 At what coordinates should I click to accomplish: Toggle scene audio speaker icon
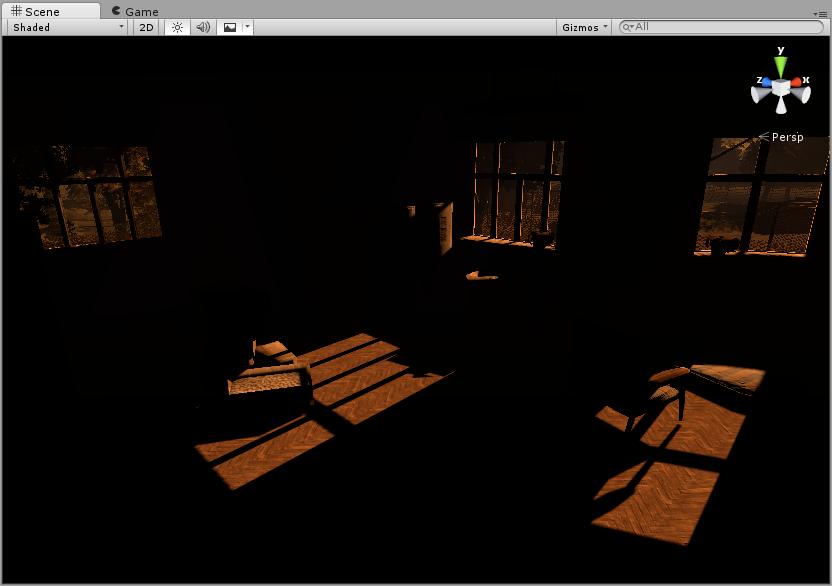pos(203,27)
